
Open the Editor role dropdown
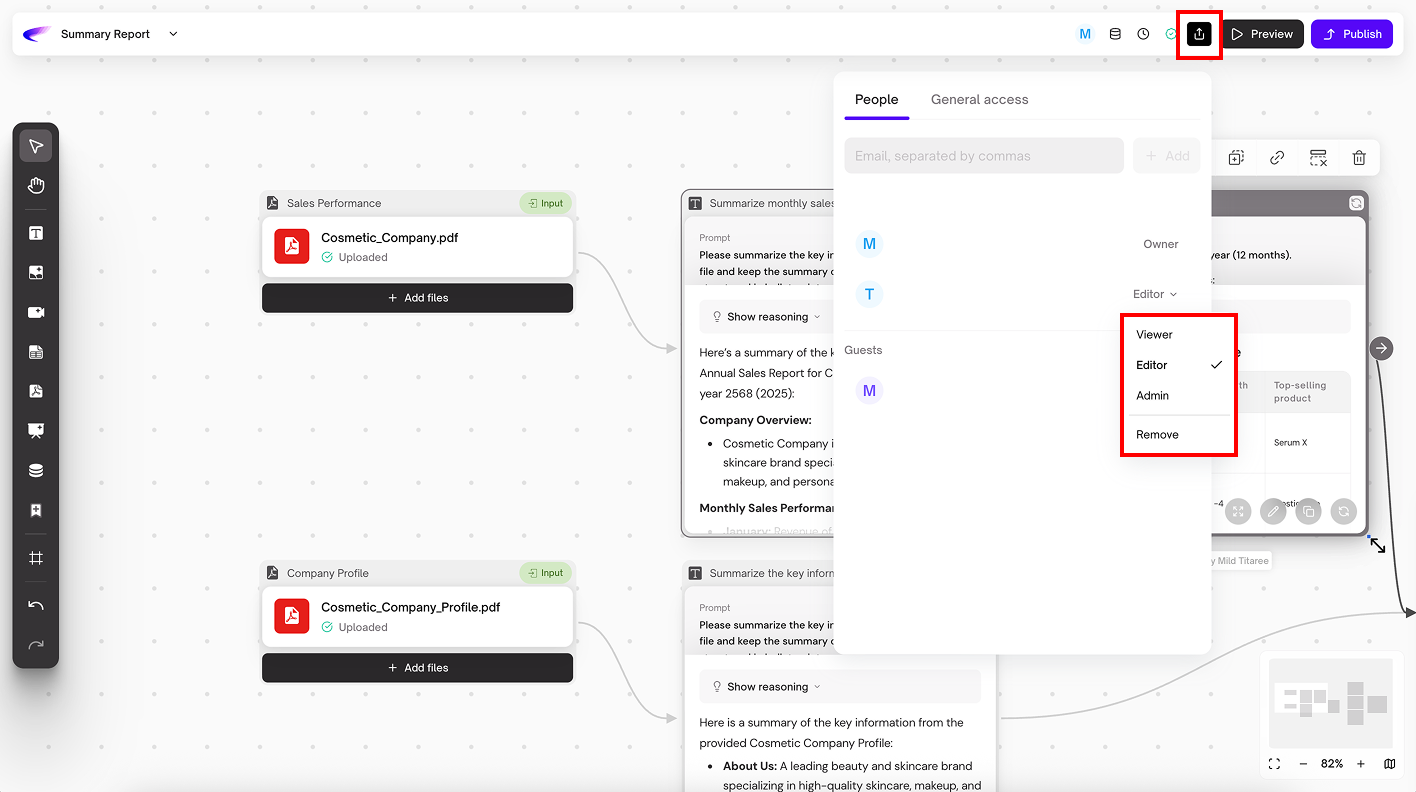tap(1154, 294)
